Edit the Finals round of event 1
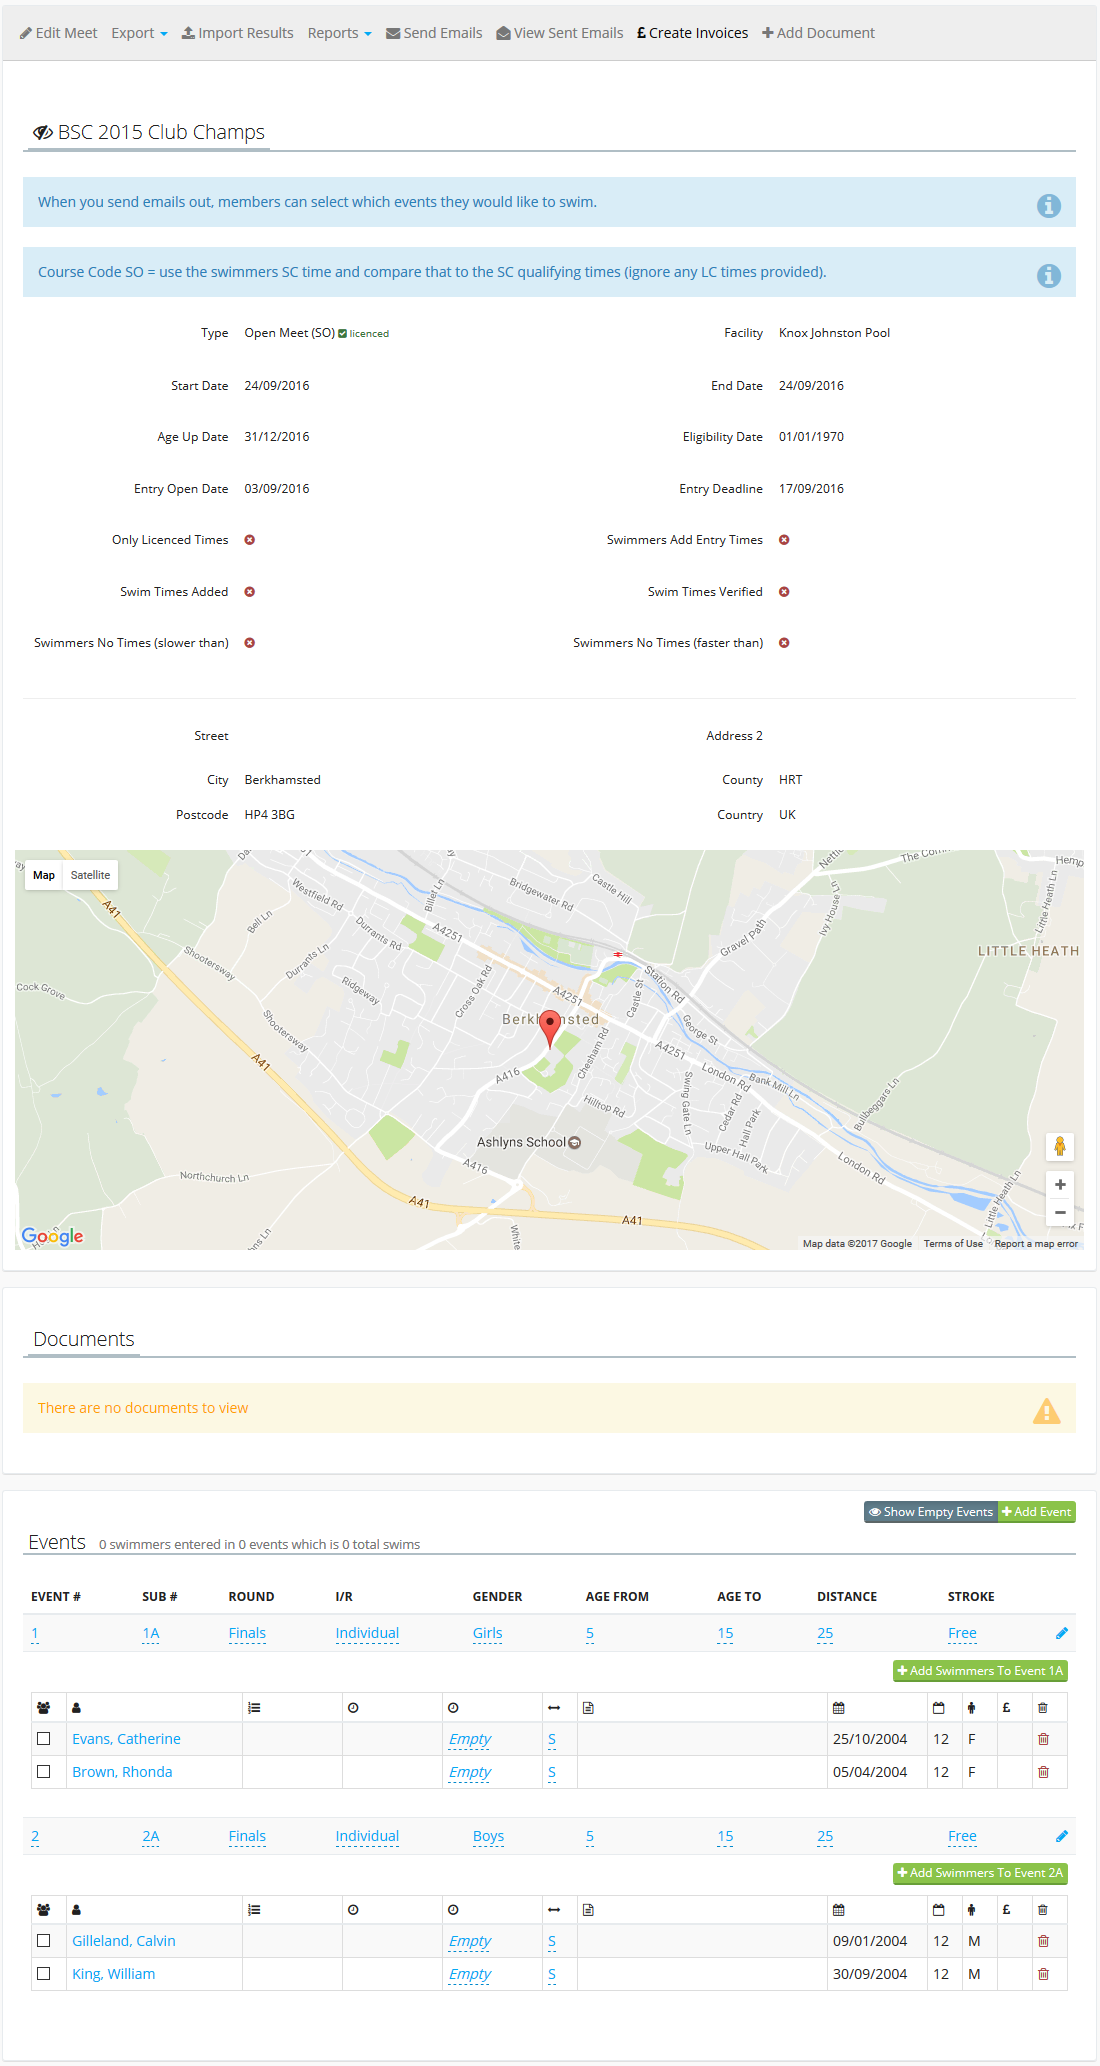 (x=247, y=1633)
